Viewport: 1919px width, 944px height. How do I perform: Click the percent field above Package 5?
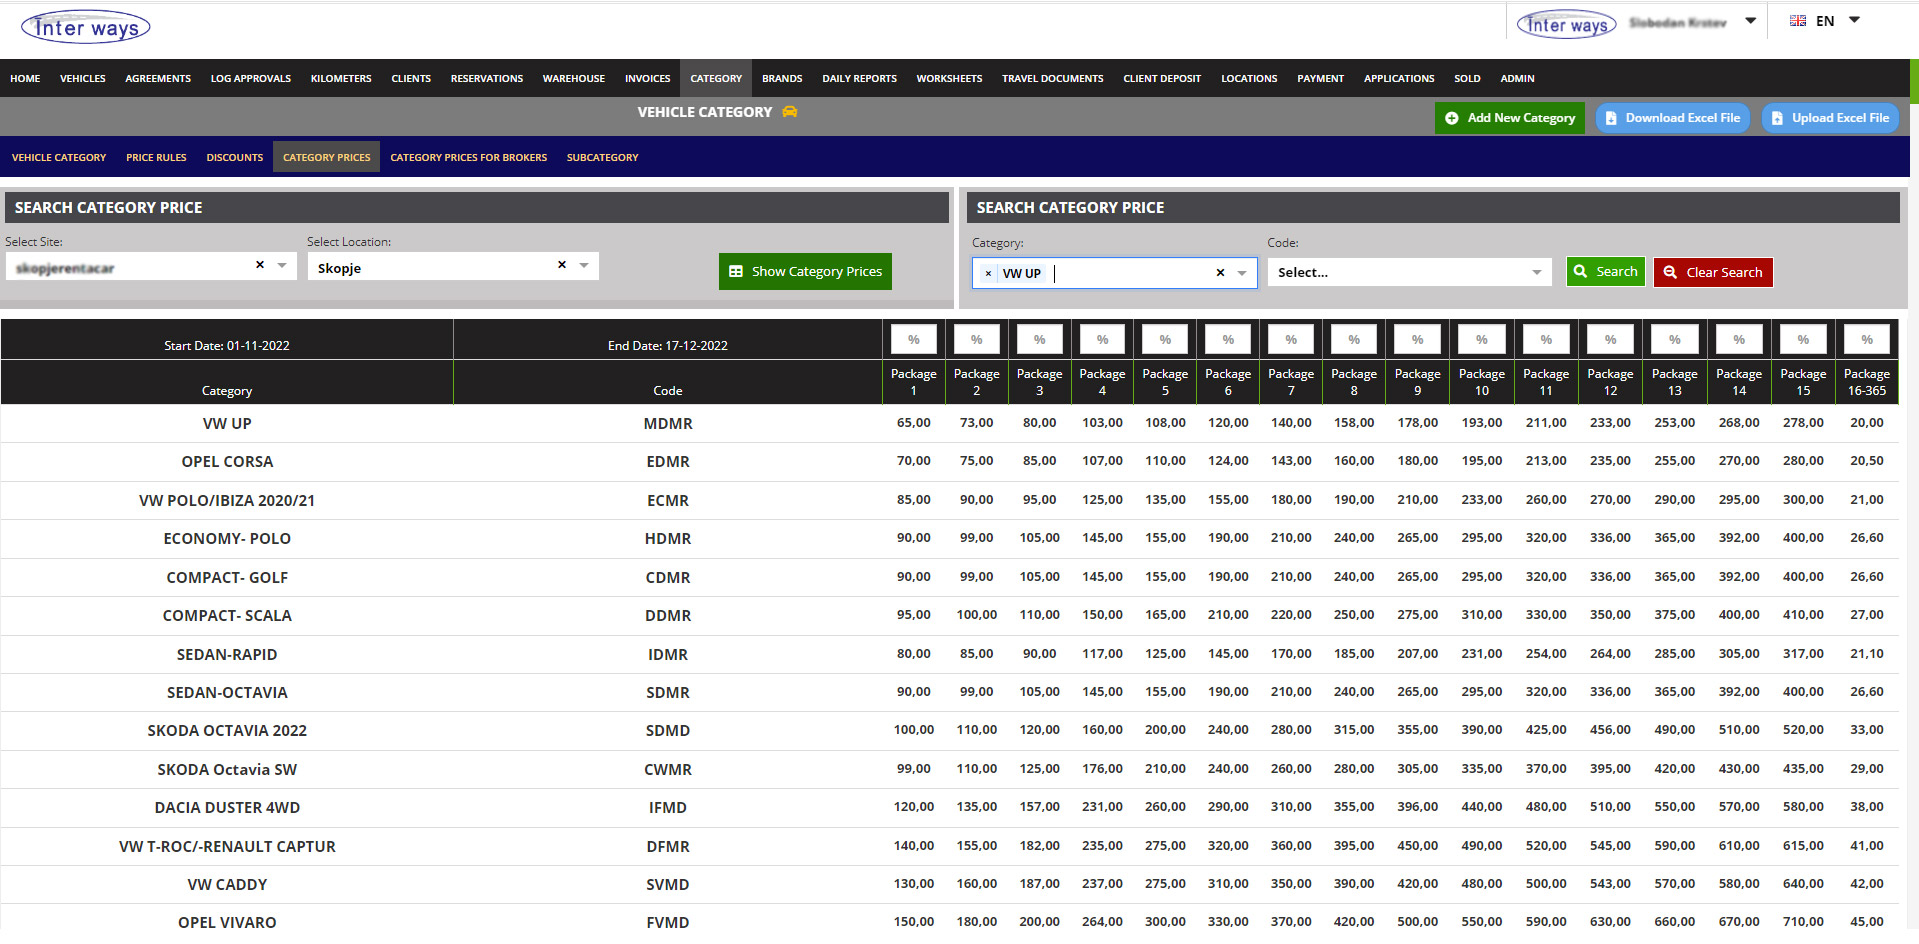click(1165, 339)
